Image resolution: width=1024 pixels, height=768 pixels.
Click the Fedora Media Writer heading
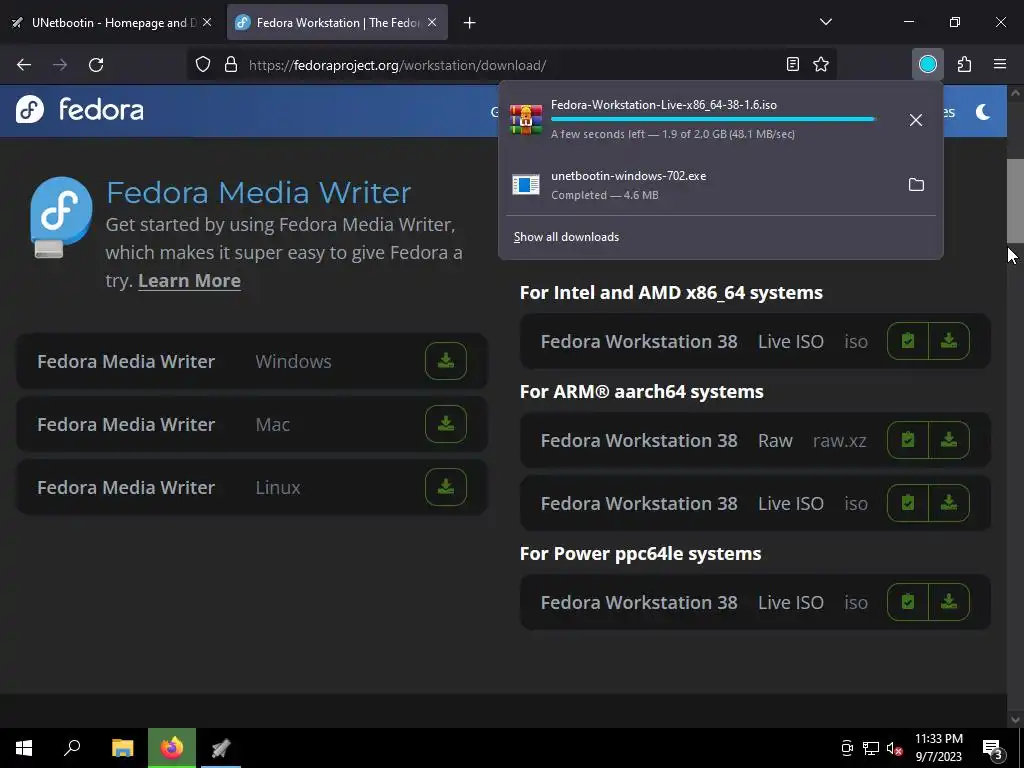point(259,192)
